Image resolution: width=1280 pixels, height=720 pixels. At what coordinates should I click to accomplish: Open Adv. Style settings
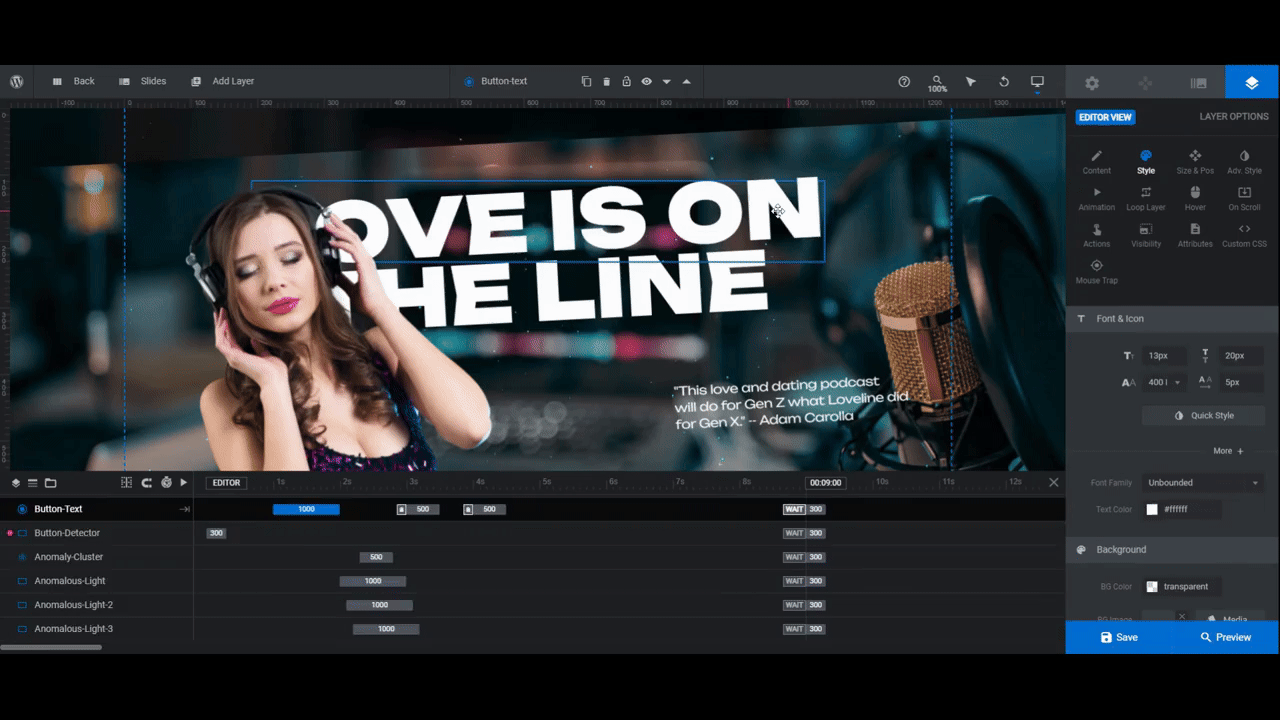pyautogui.click(x=1244, y=162)
